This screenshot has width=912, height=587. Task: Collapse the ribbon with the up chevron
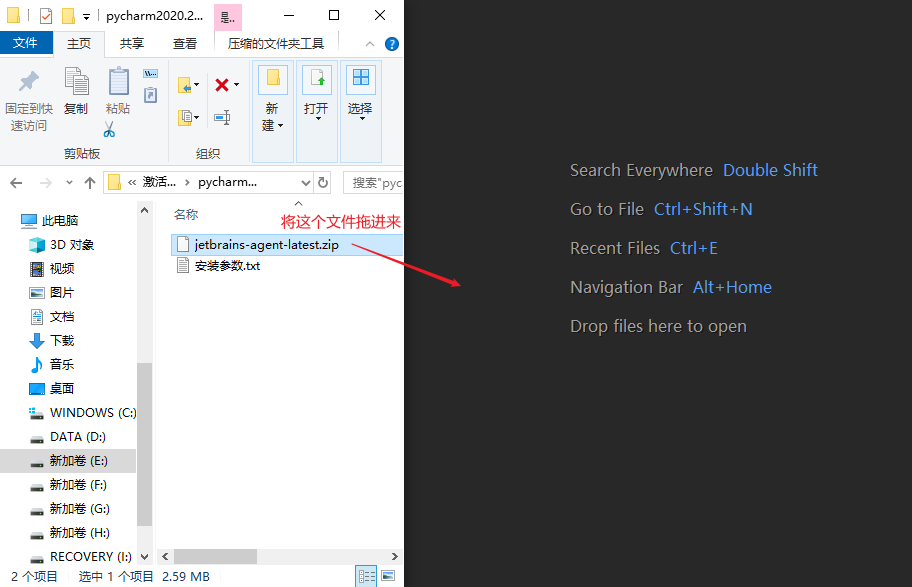pyautogui.click(x=370, y=44)
